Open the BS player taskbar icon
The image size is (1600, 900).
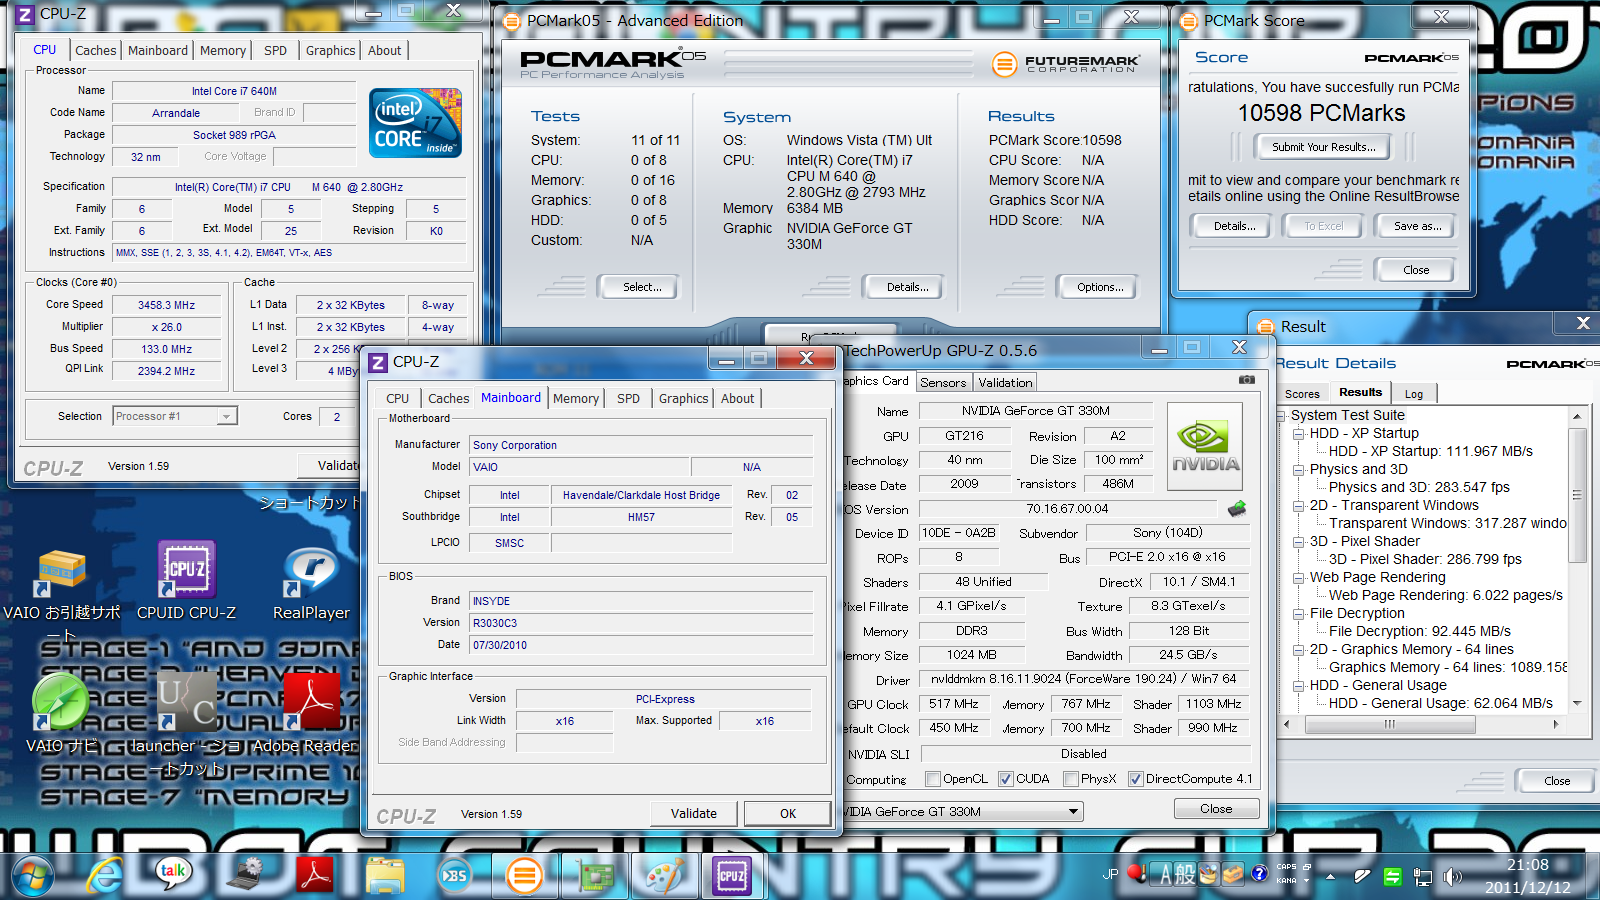coord(454,876)
